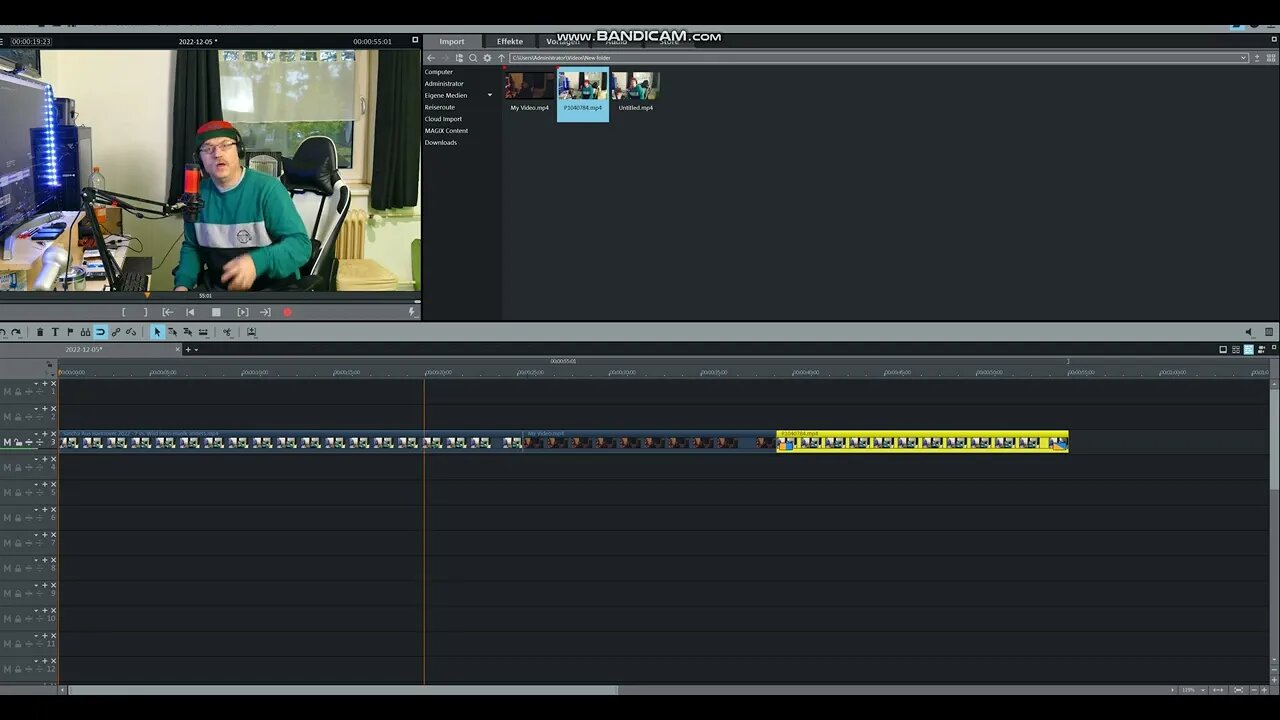
Task: Toggle the lock on track 3
Action: [x=17, y=442]
